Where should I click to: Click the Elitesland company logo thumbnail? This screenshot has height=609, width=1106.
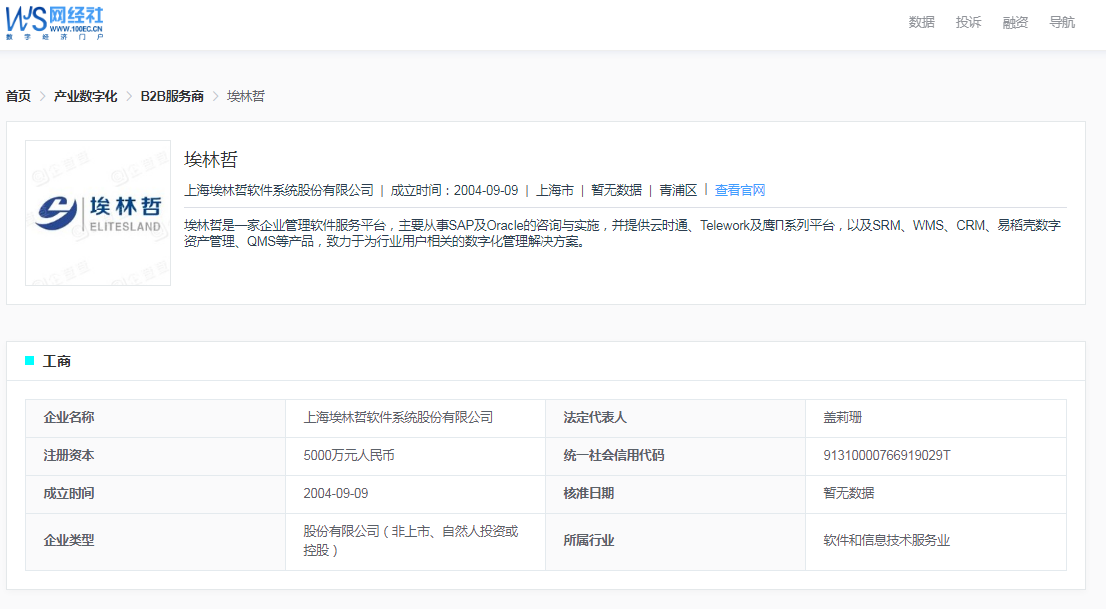[x=98, y=213]
